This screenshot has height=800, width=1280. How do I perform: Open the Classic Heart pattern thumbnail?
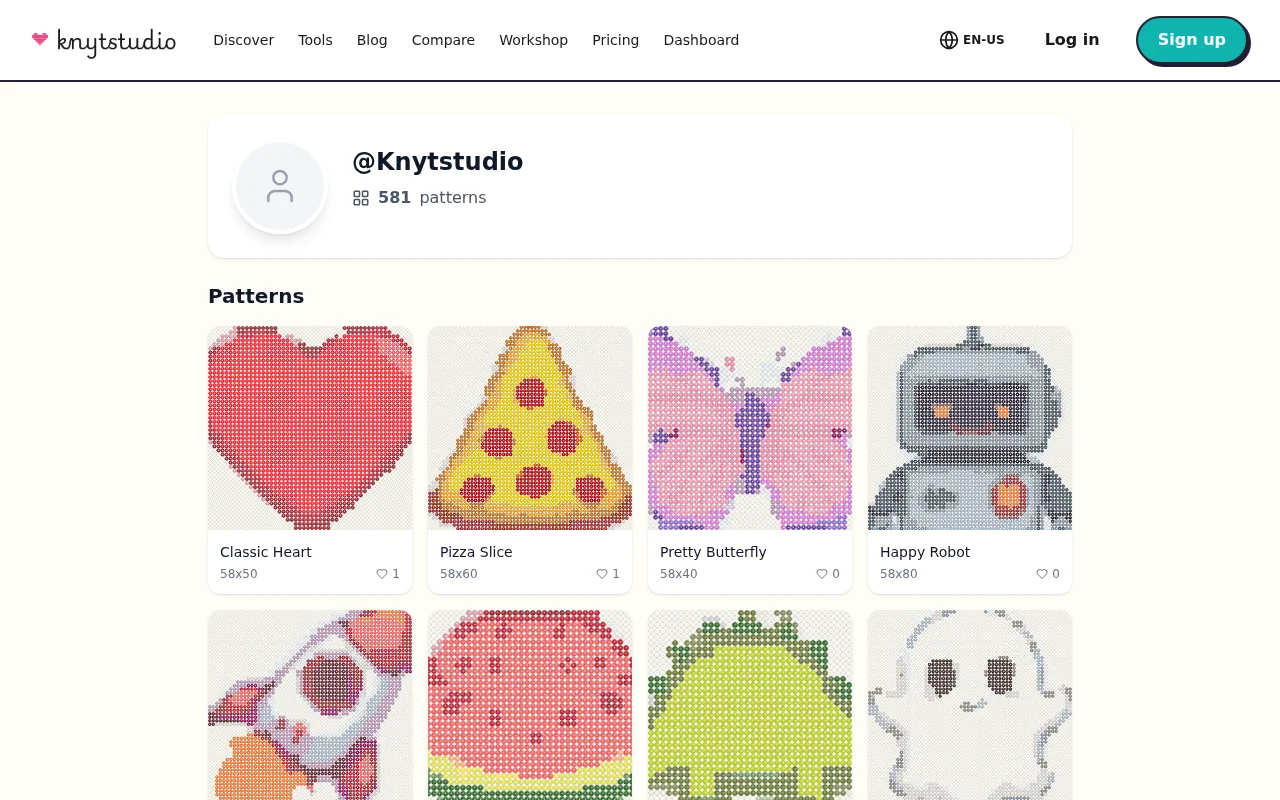[x=310, y=428]
